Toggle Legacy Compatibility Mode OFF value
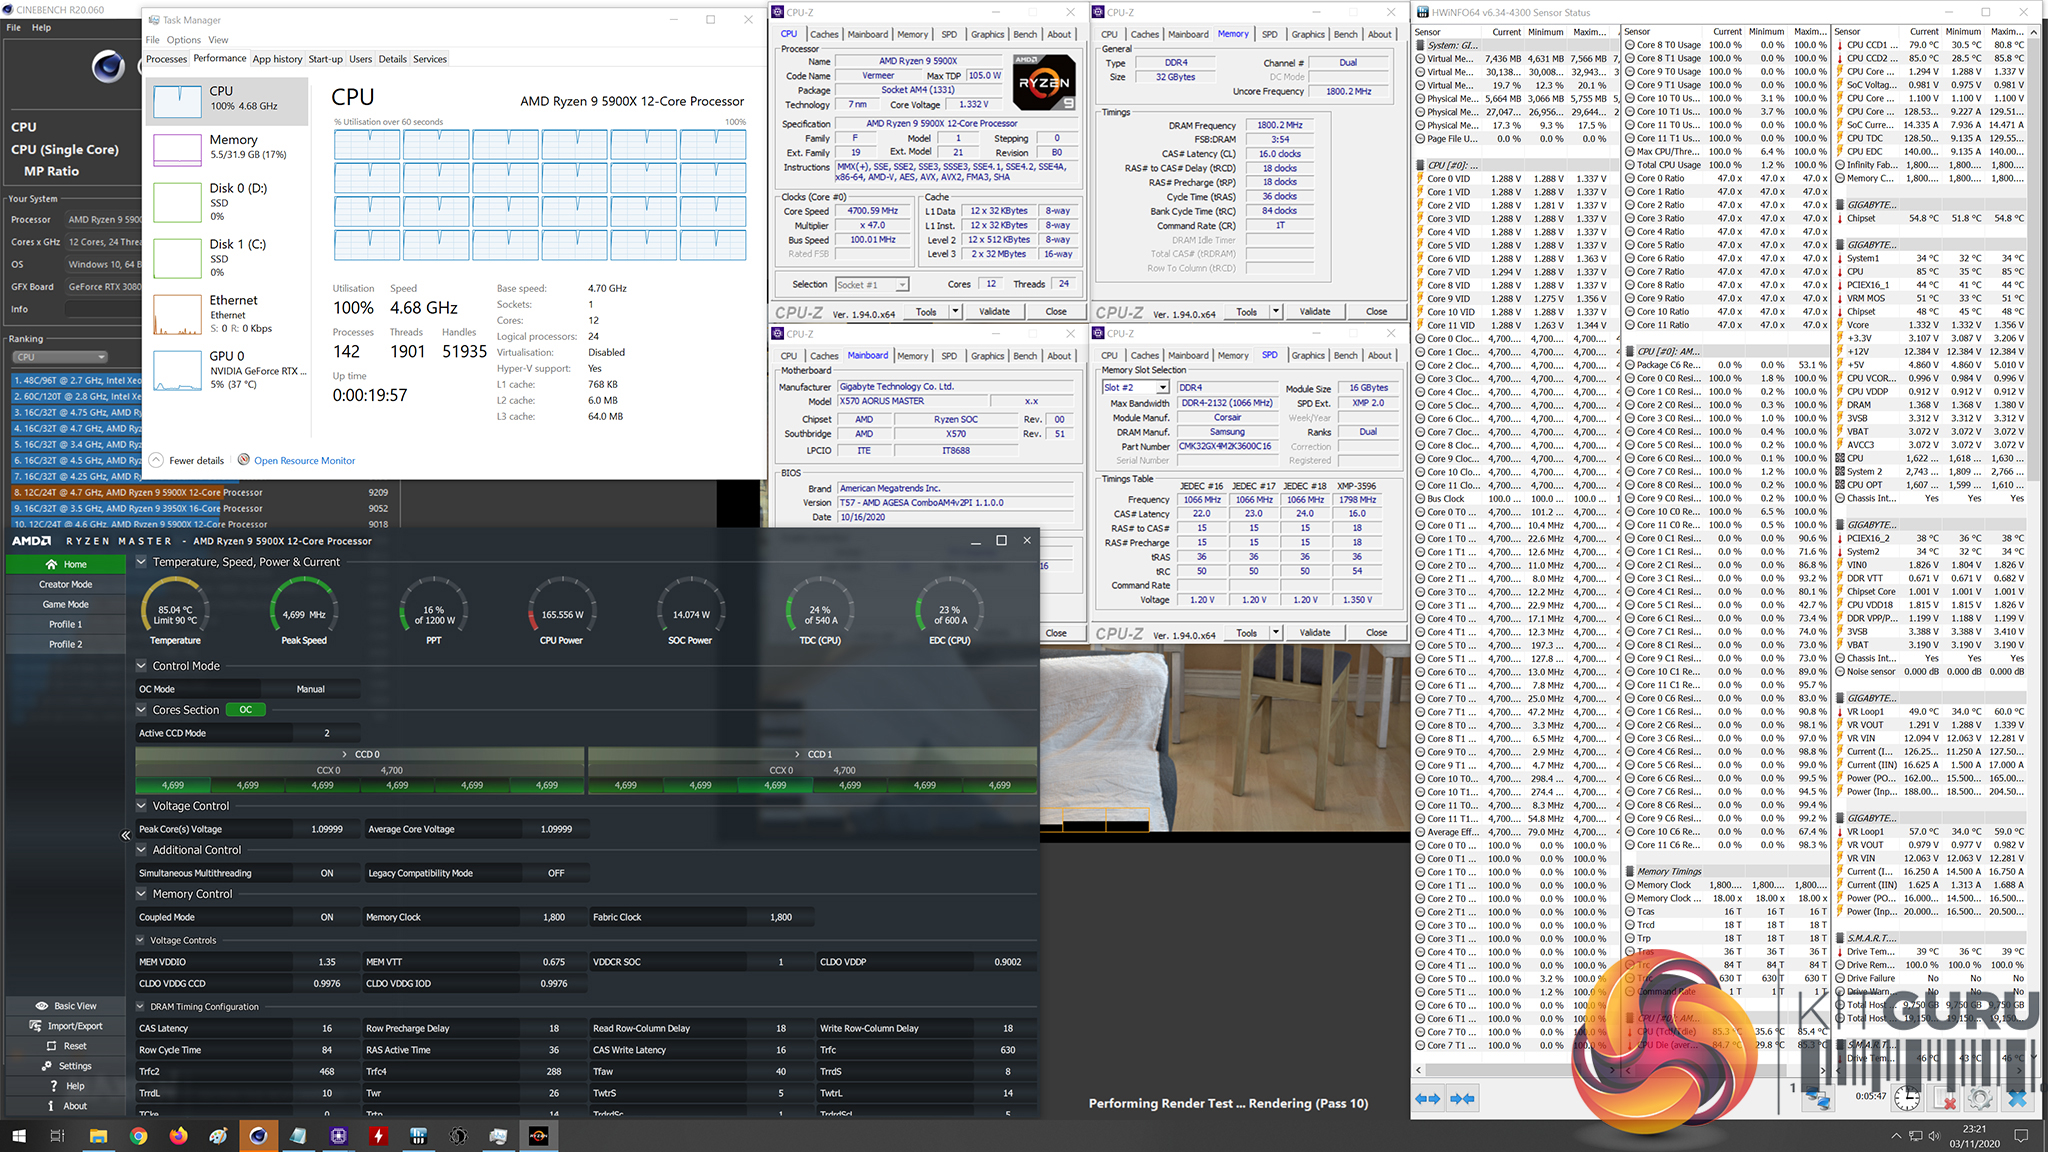Viewport: 2048px width, 1152px height. point(556,873)
